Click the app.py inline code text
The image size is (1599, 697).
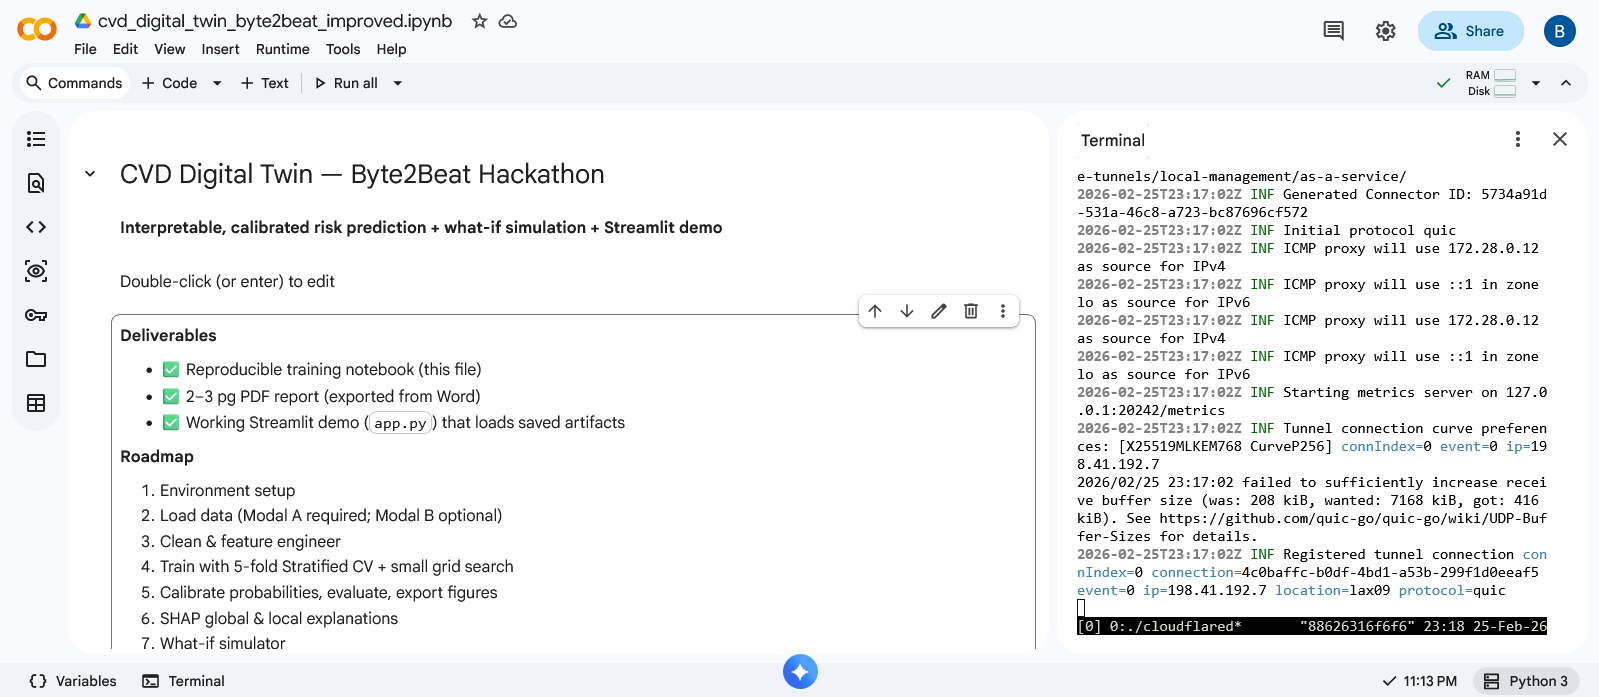pyautogui.click(x=400, y=423)
